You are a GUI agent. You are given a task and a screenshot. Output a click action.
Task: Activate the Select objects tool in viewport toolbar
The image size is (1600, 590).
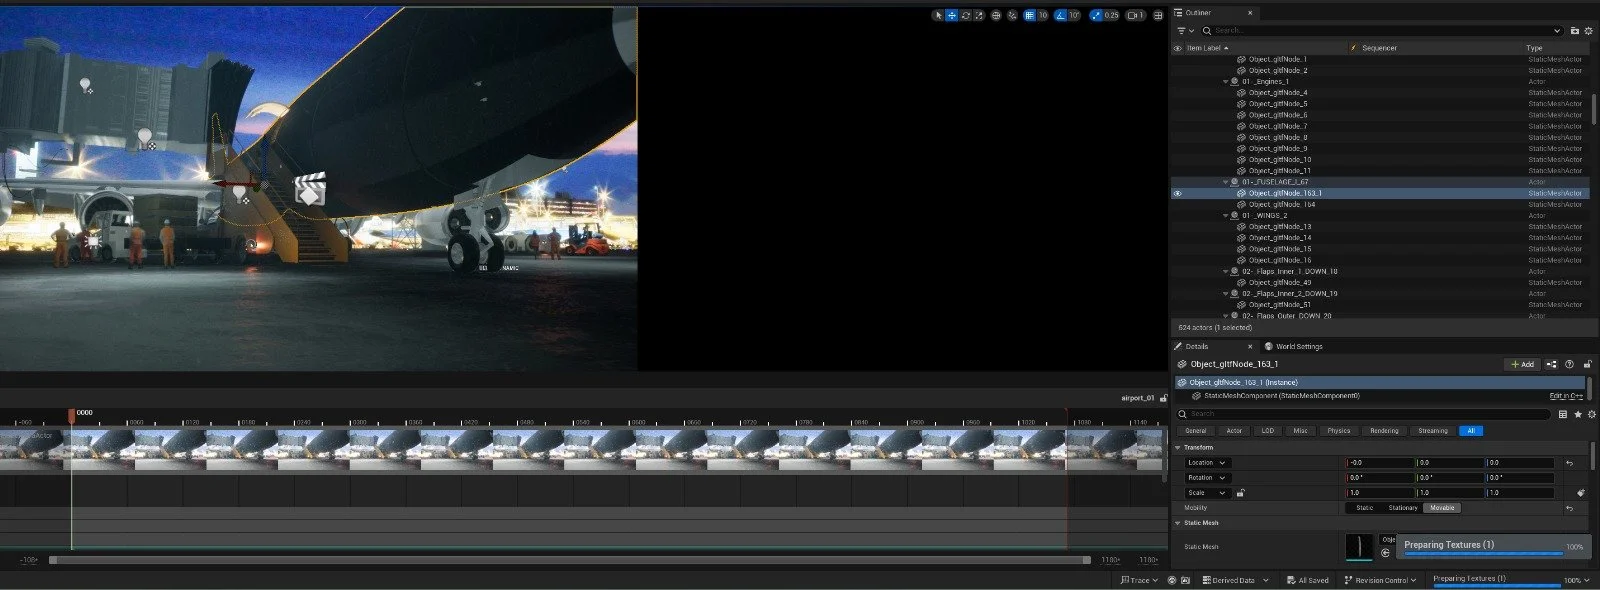pyautogui.click(x=937, y=15)
